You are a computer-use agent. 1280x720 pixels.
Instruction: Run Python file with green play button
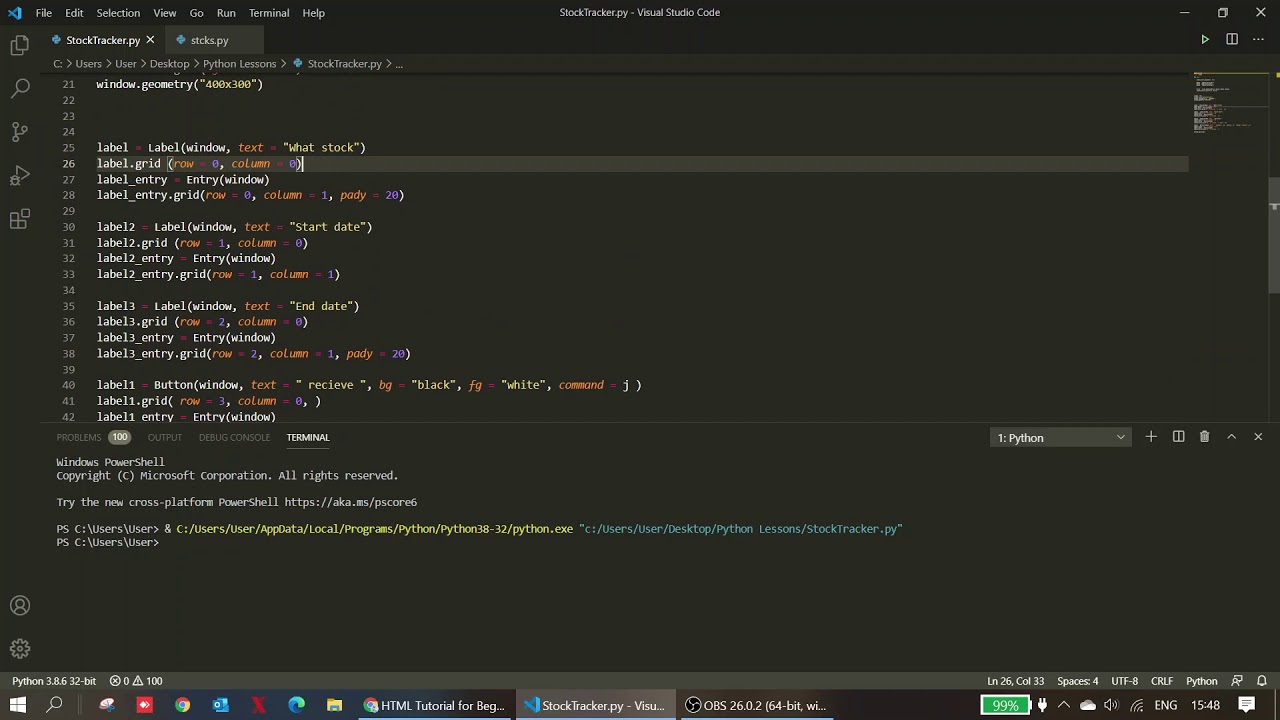pyautogui.click(x=1205, y=40)
